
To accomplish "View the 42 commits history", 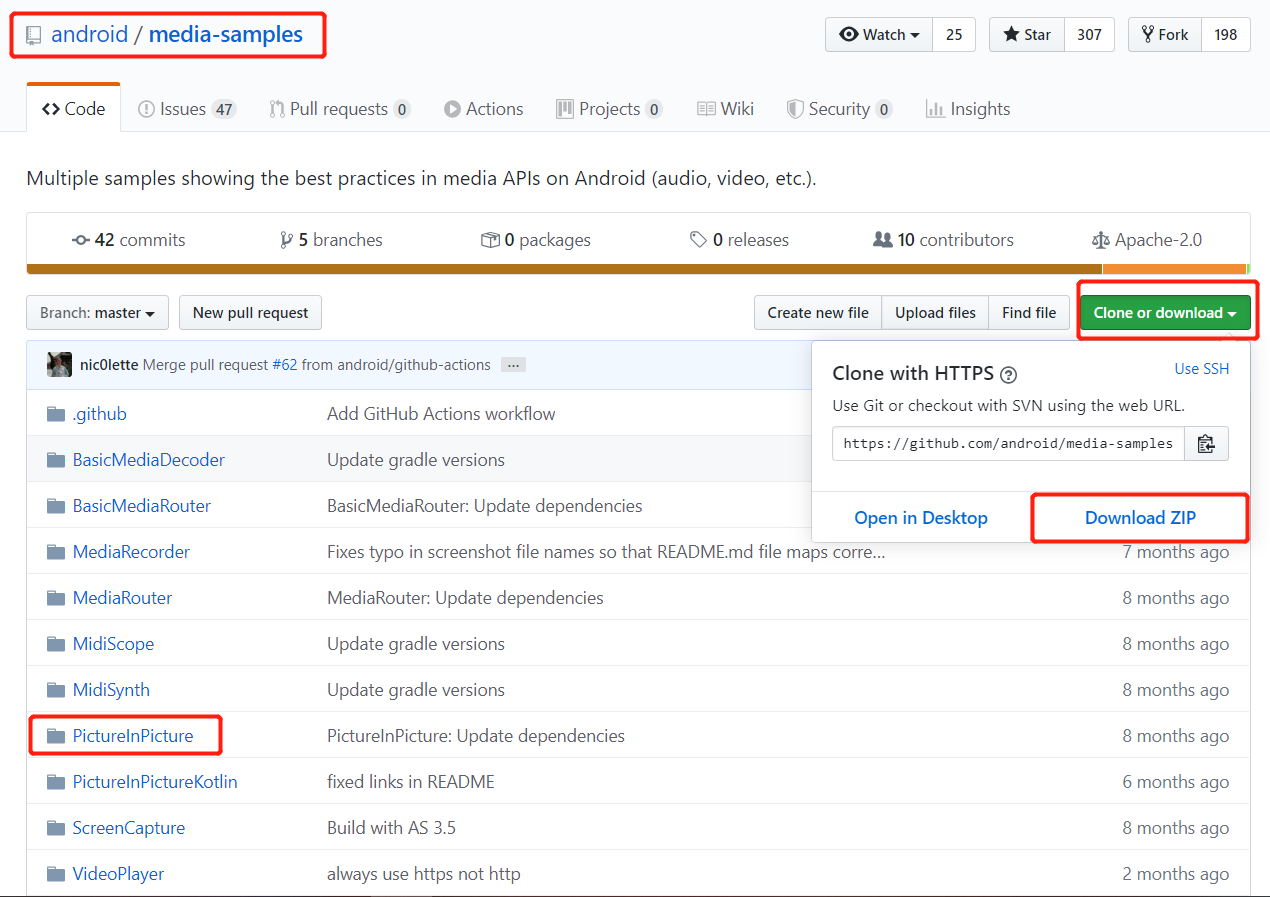I will click(129, 240).
